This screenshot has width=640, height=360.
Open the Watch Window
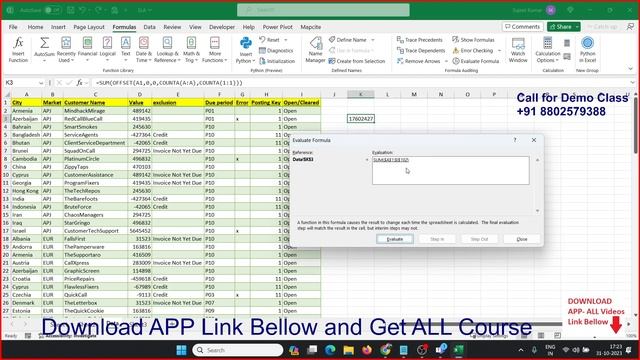click(518, 50)
